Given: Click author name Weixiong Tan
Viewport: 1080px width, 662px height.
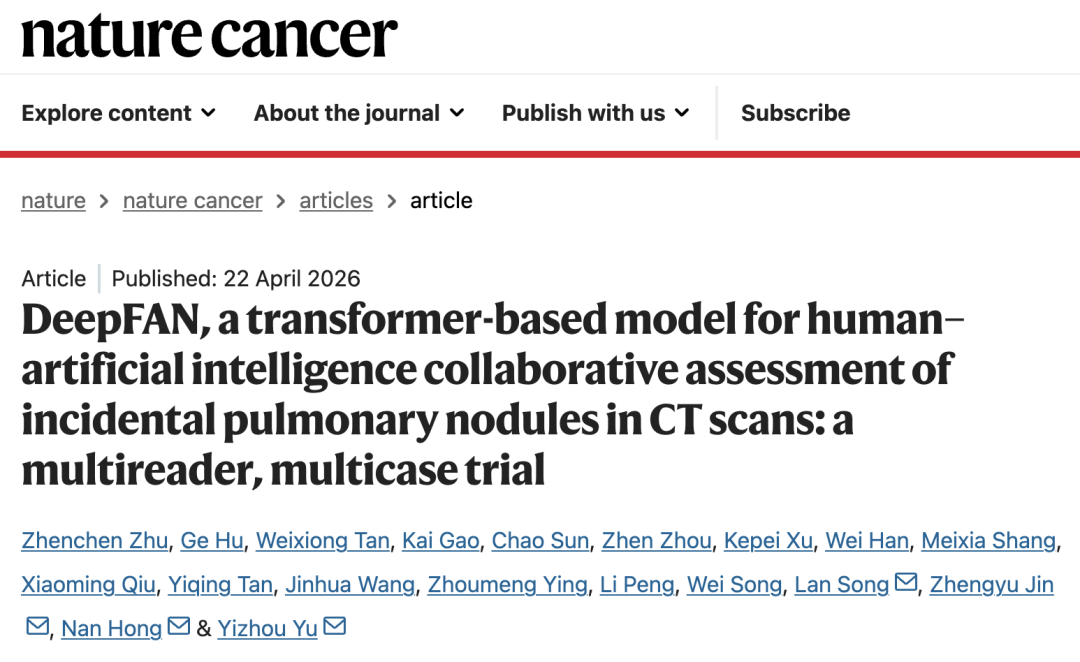Looking at the screenshot, I should tap(322, 541).
